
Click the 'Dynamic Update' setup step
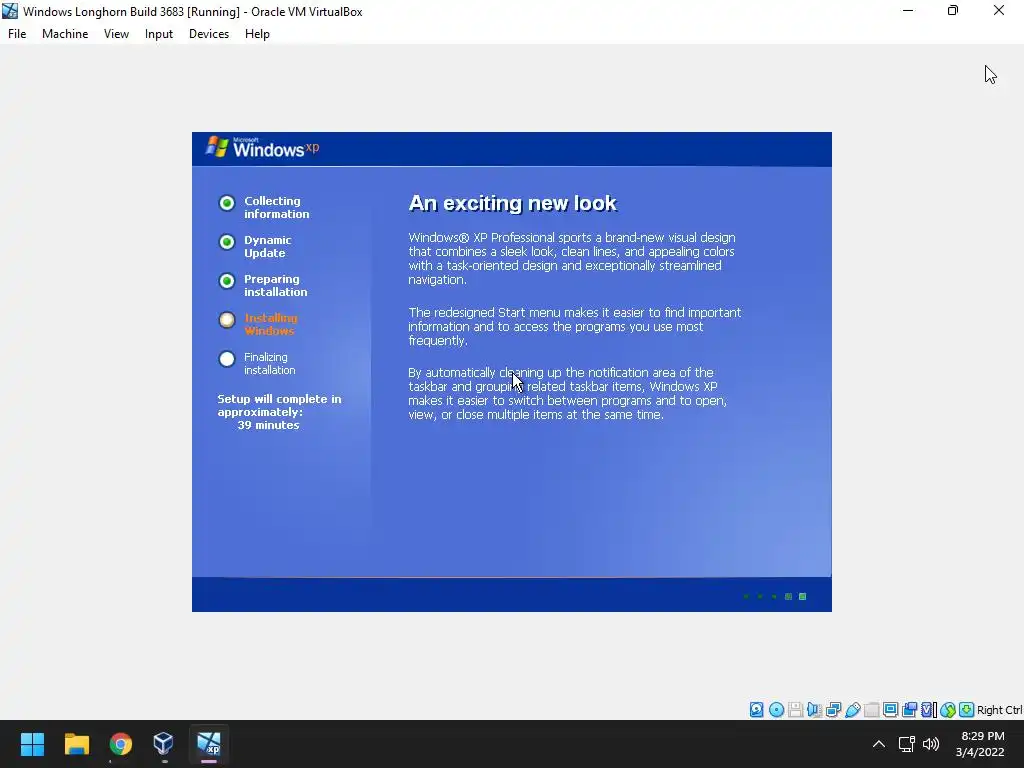pos(268,247)
